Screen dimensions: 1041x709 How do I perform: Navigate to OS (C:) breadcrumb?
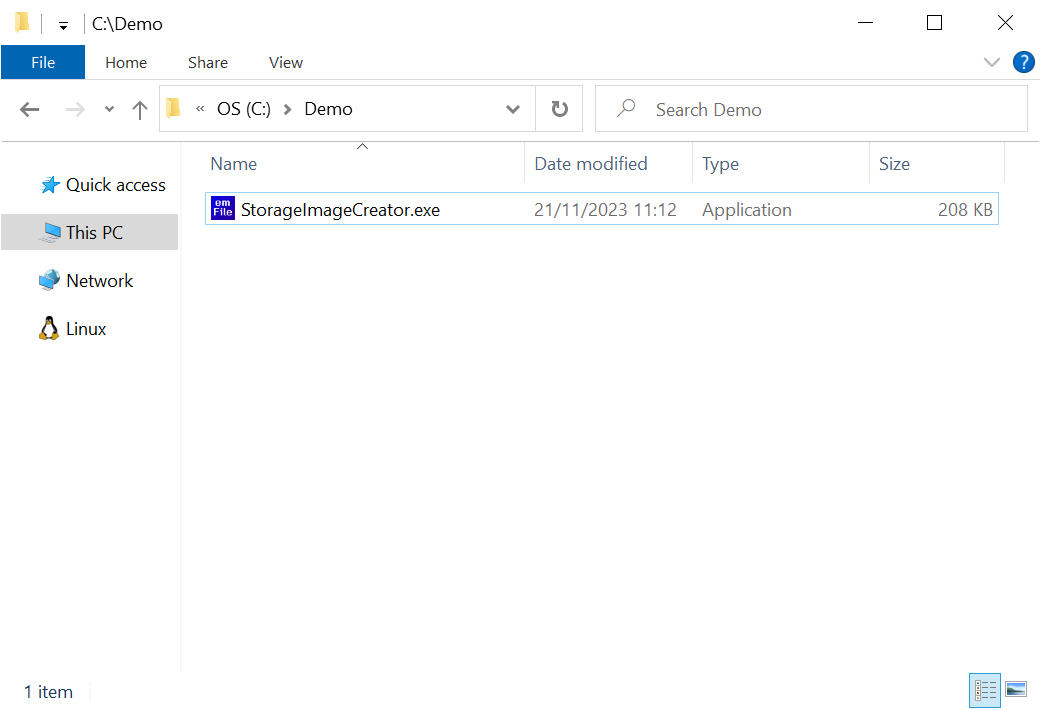coord(243,110)
